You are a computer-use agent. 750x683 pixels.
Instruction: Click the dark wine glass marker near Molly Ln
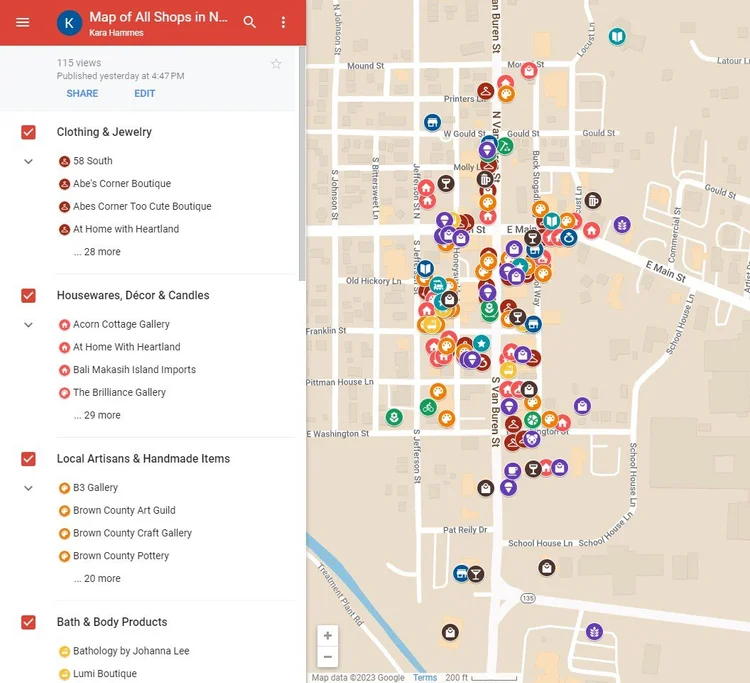coord(446,183)
